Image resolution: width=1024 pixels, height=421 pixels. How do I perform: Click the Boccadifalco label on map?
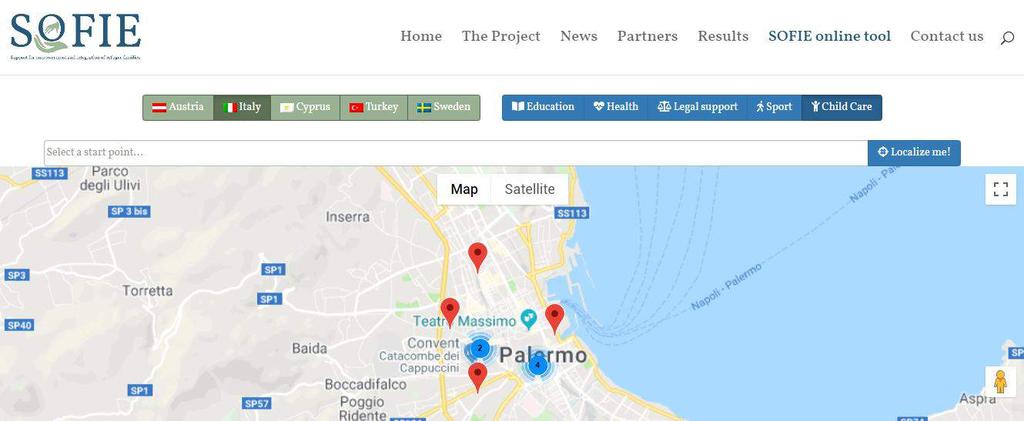[x=366, y=385]
